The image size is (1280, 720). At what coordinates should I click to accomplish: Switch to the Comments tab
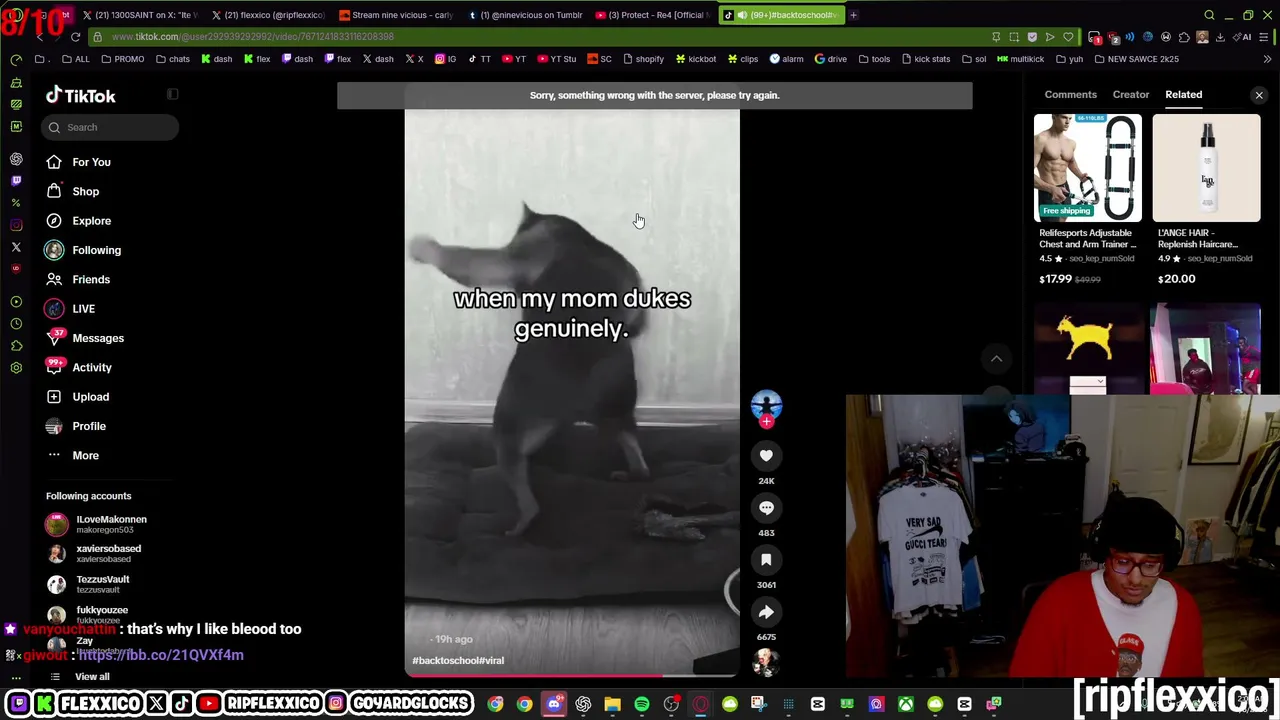tap(1070, 95)
